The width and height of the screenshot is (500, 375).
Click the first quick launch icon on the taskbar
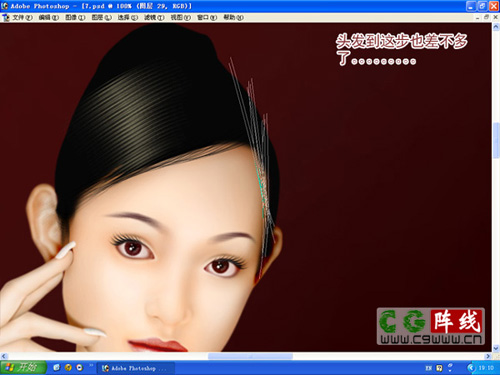coord(56,367)
